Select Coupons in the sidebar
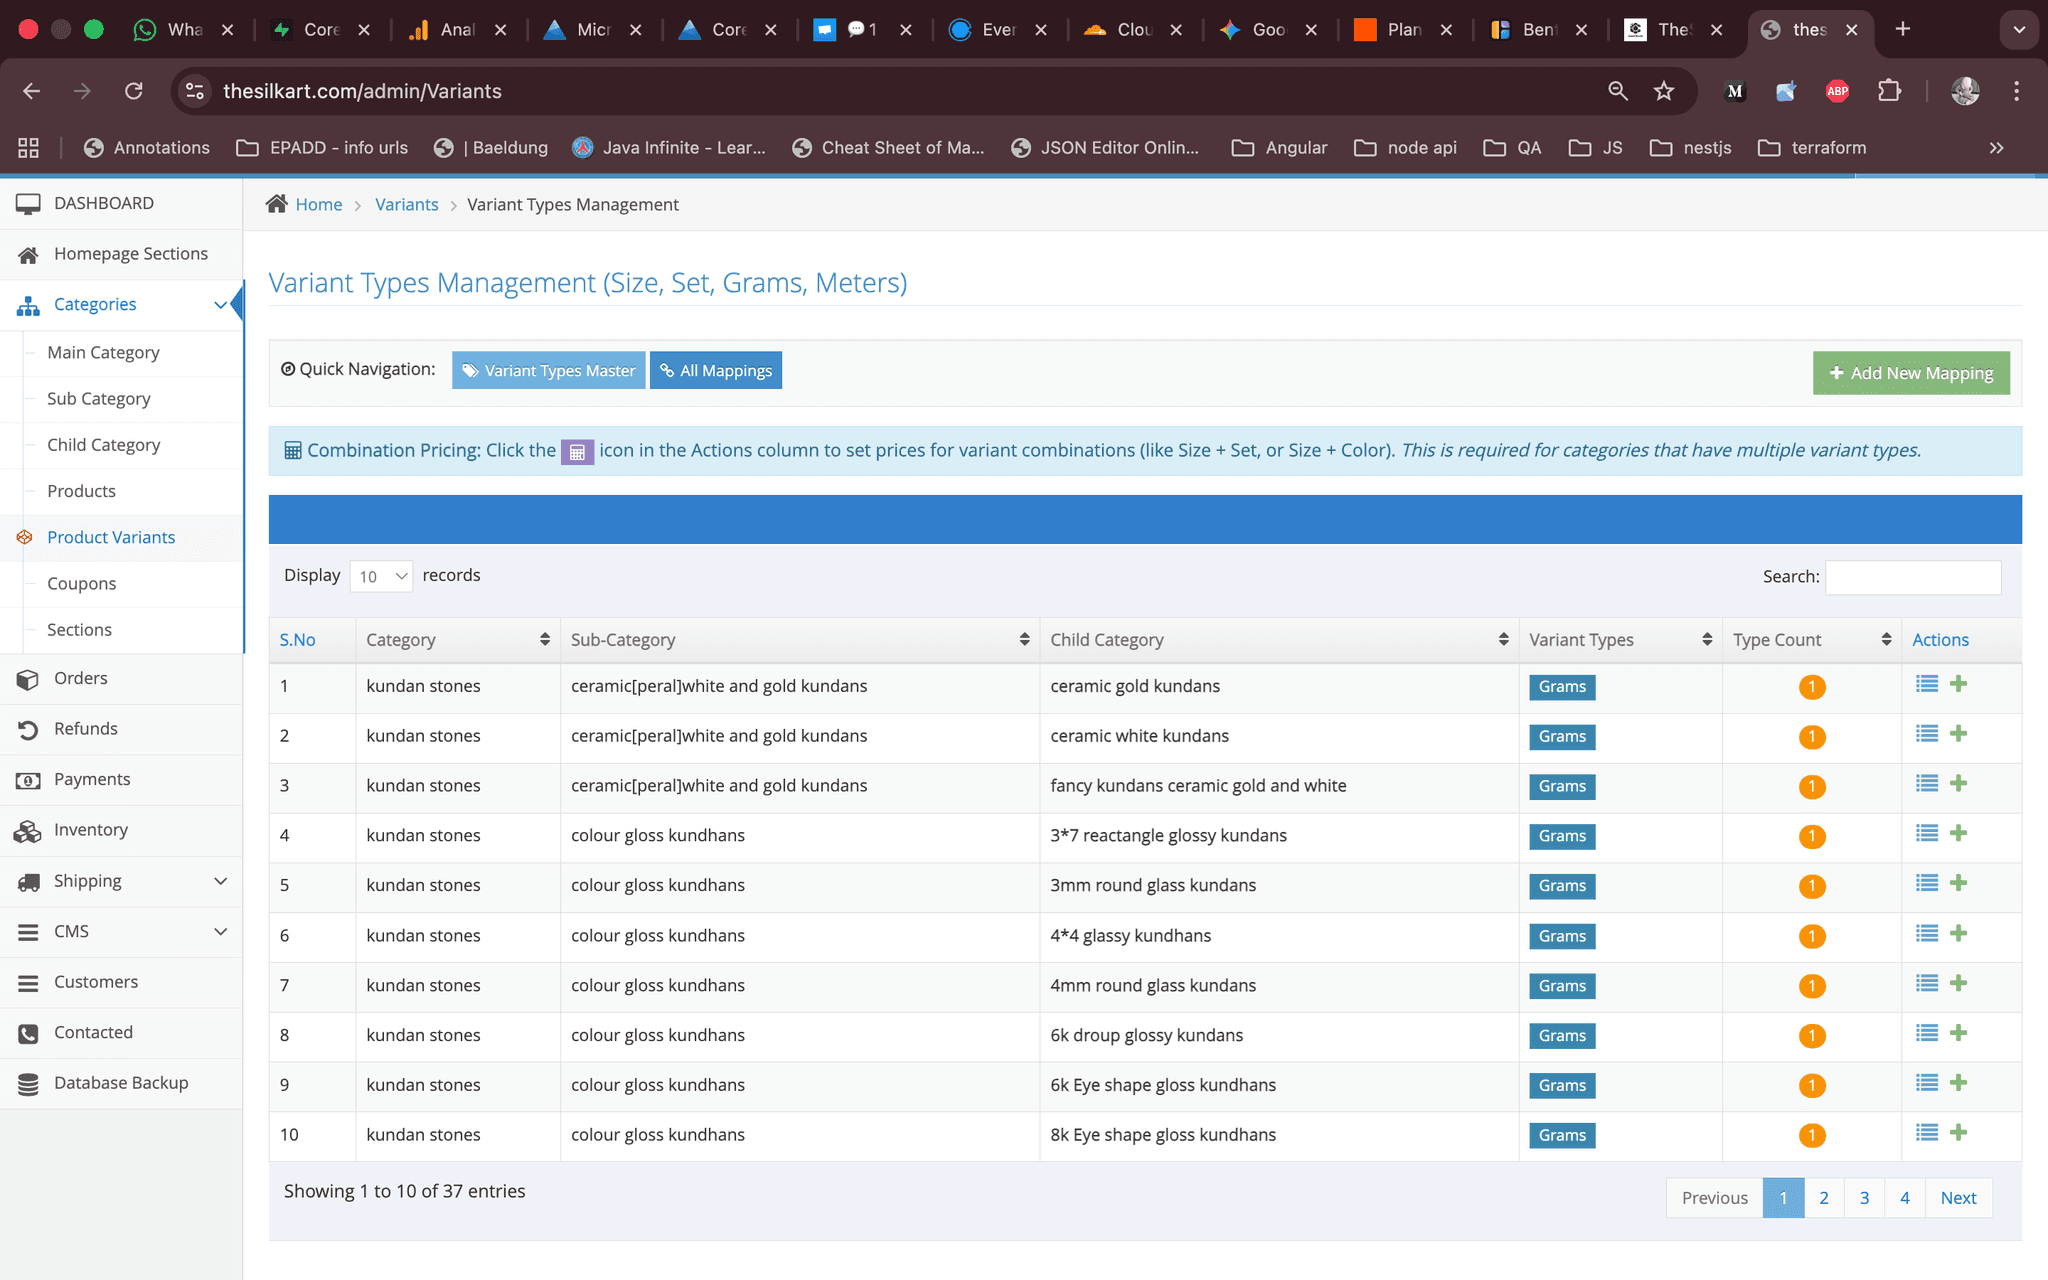The width and height of the screenshot is (2048, 1280). pyautogui.click(x=81, y=583)
